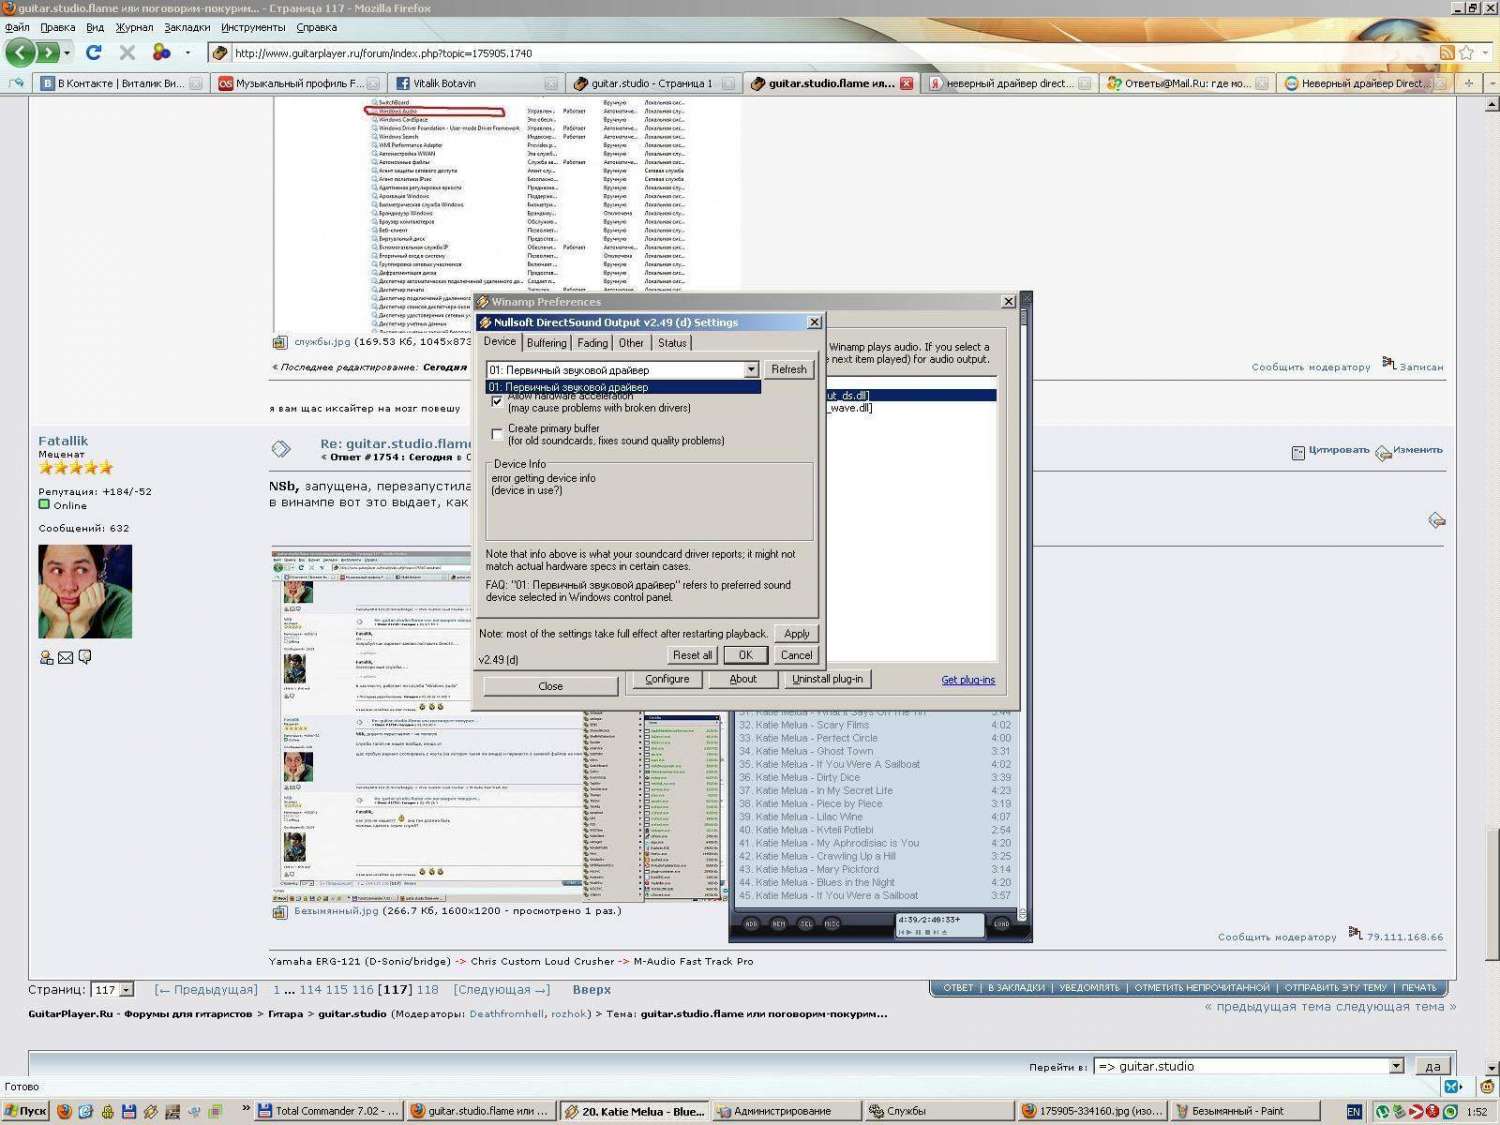Open Безымянный.jpg attachment link
1500x1125 pixels.
click(x=336, y=911)
